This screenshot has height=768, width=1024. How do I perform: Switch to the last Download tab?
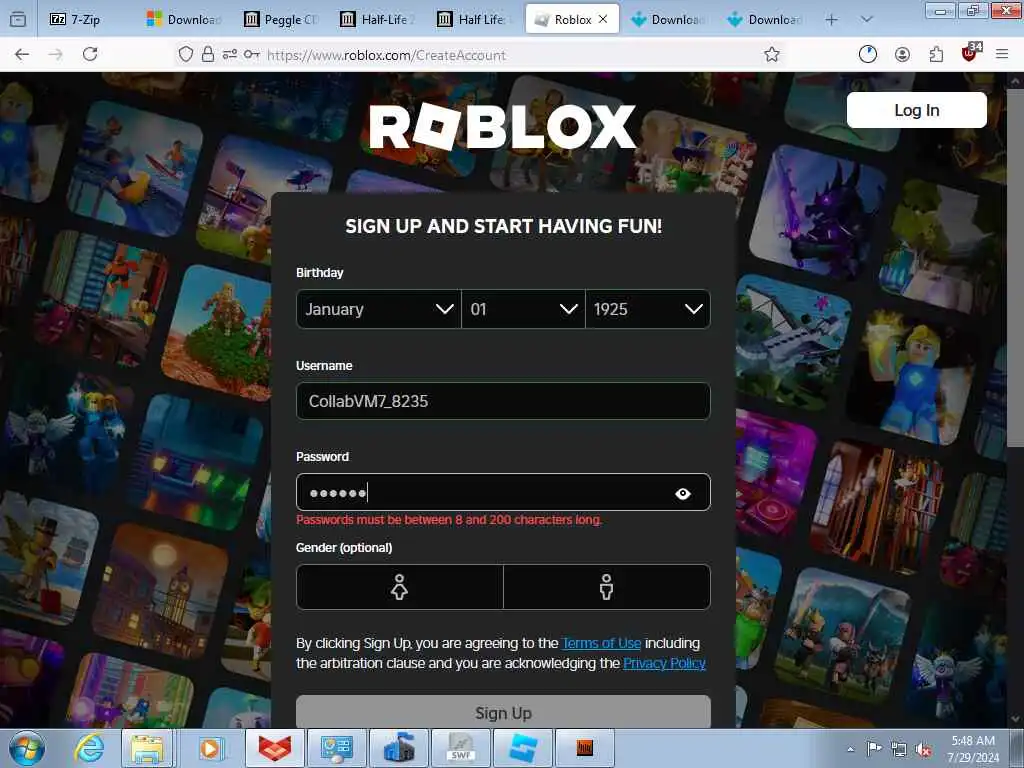767,20
